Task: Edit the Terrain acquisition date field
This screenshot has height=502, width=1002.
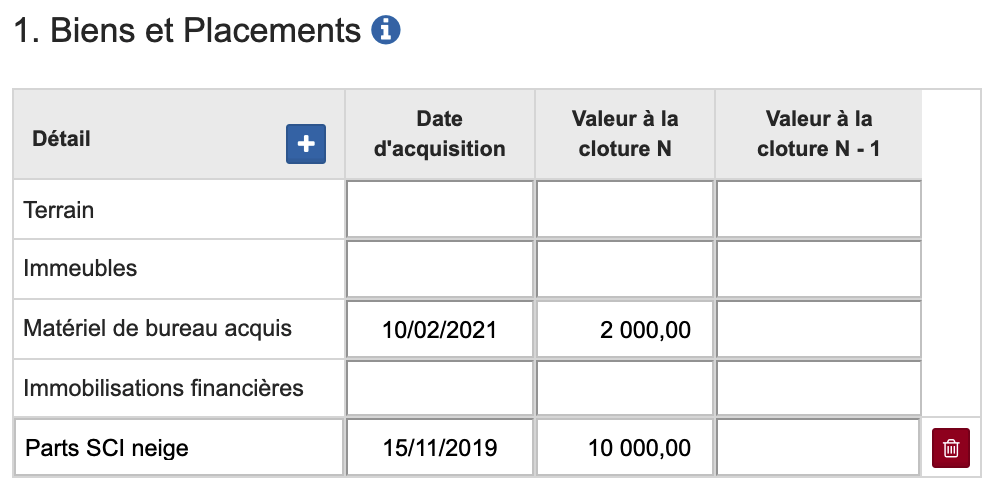Action: coord(440,210)
